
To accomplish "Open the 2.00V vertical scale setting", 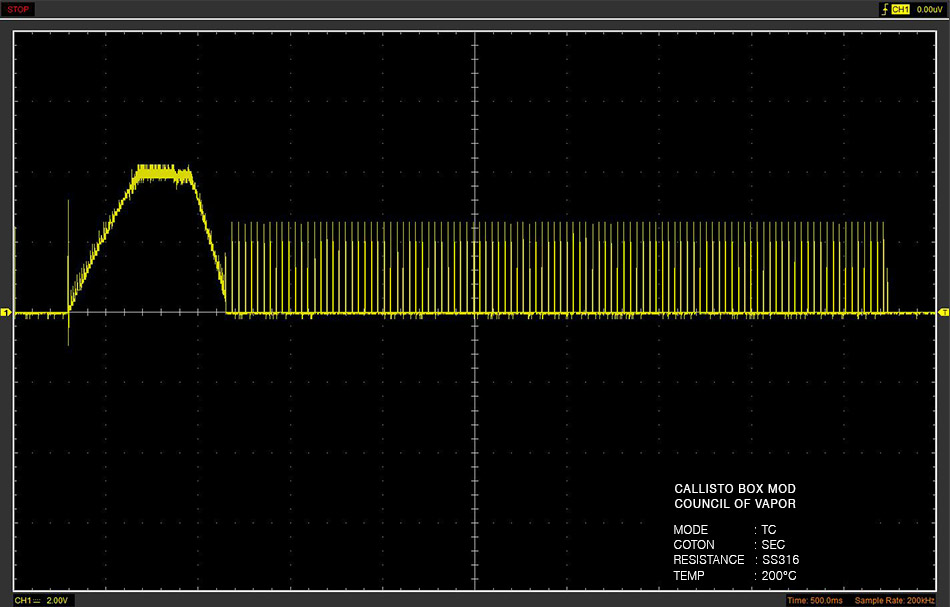I will (57, 600).
